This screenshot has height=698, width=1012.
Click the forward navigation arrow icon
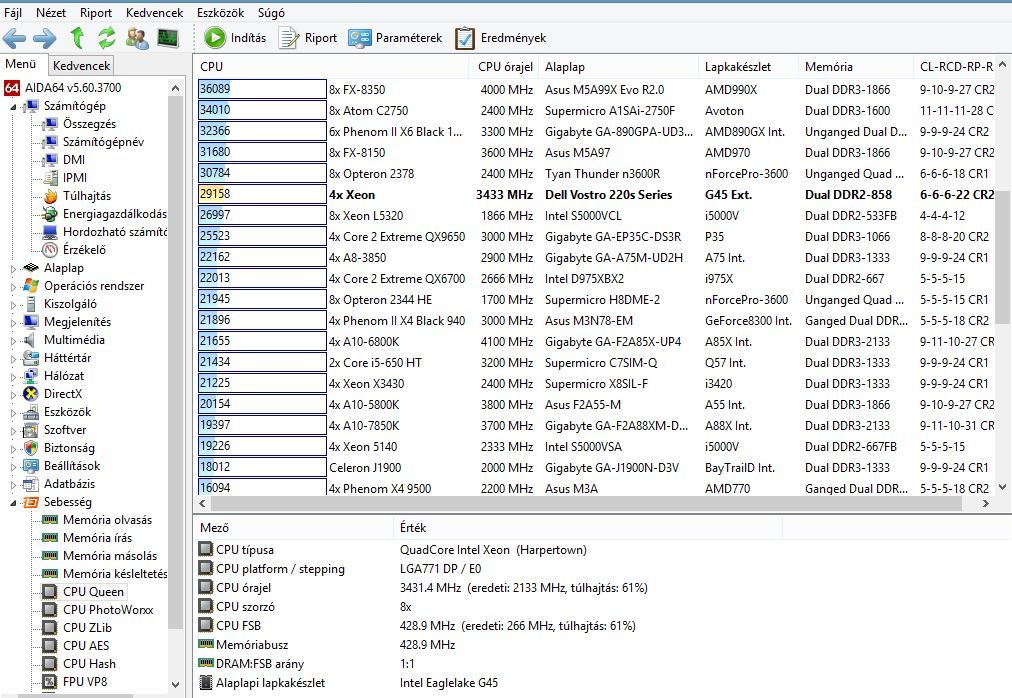click(45, 39)
